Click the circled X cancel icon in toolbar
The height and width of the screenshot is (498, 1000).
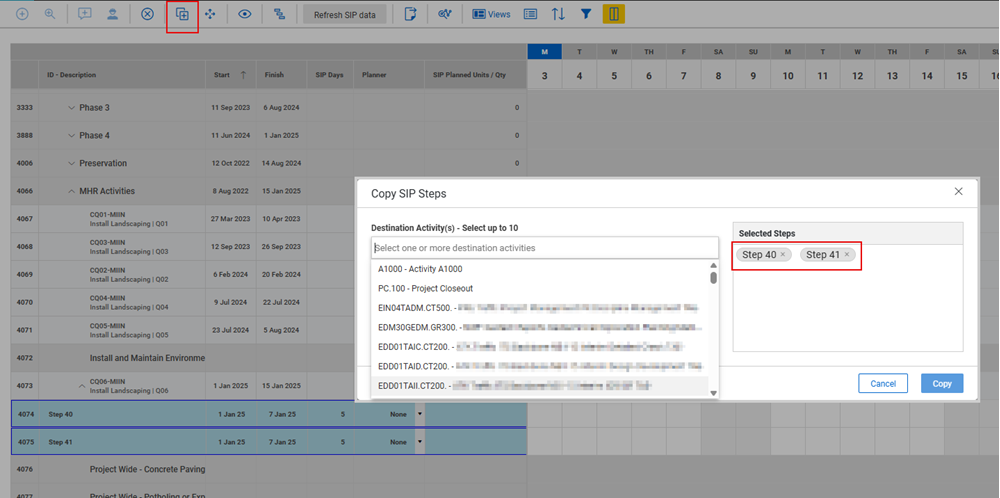(x=147, y=15)
